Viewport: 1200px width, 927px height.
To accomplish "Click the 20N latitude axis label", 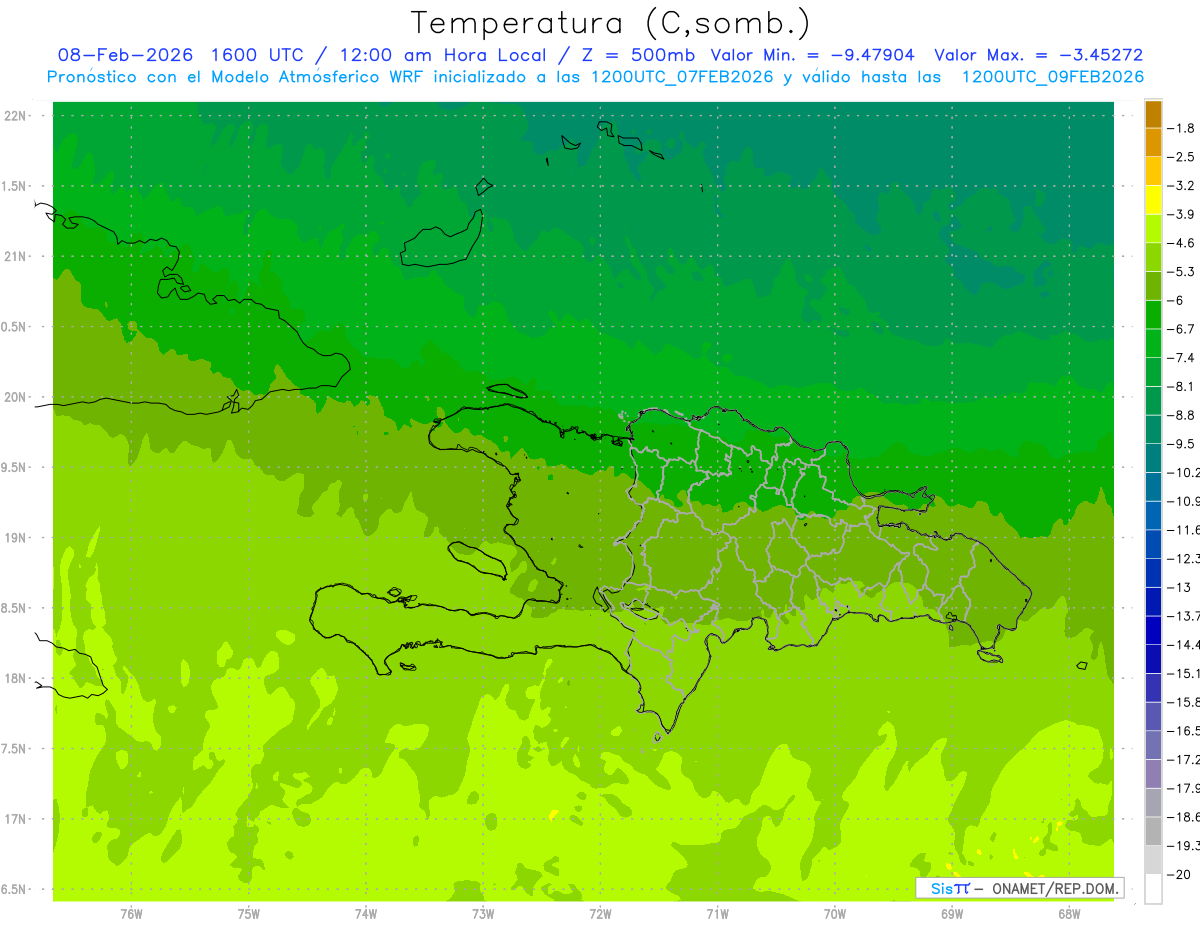I will (17, 397).
